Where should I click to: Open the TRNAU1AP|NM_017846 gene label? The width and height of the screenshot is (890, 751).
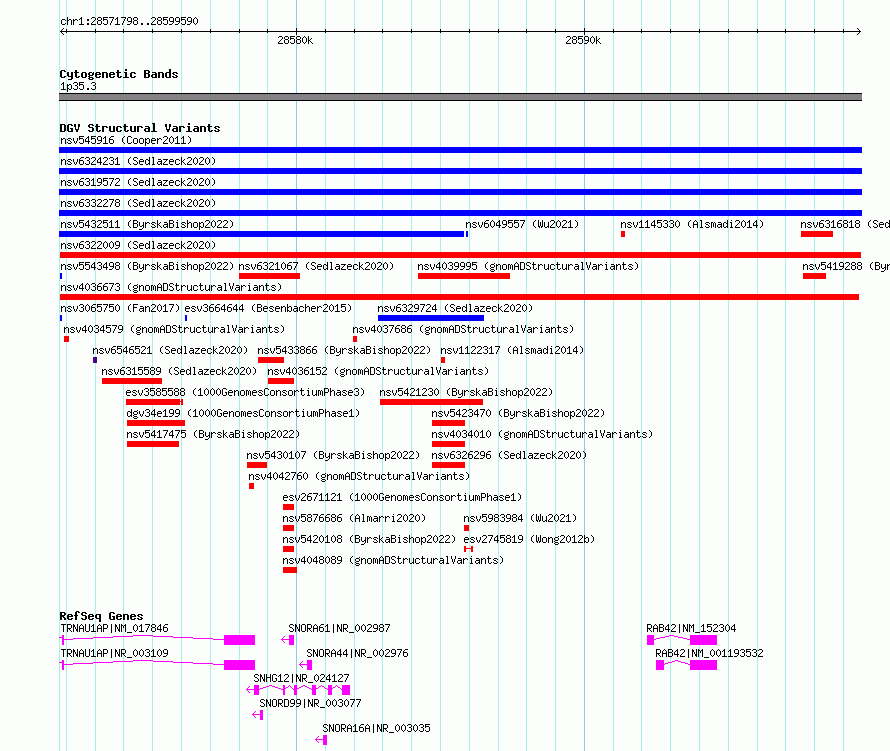coord(114,628)
